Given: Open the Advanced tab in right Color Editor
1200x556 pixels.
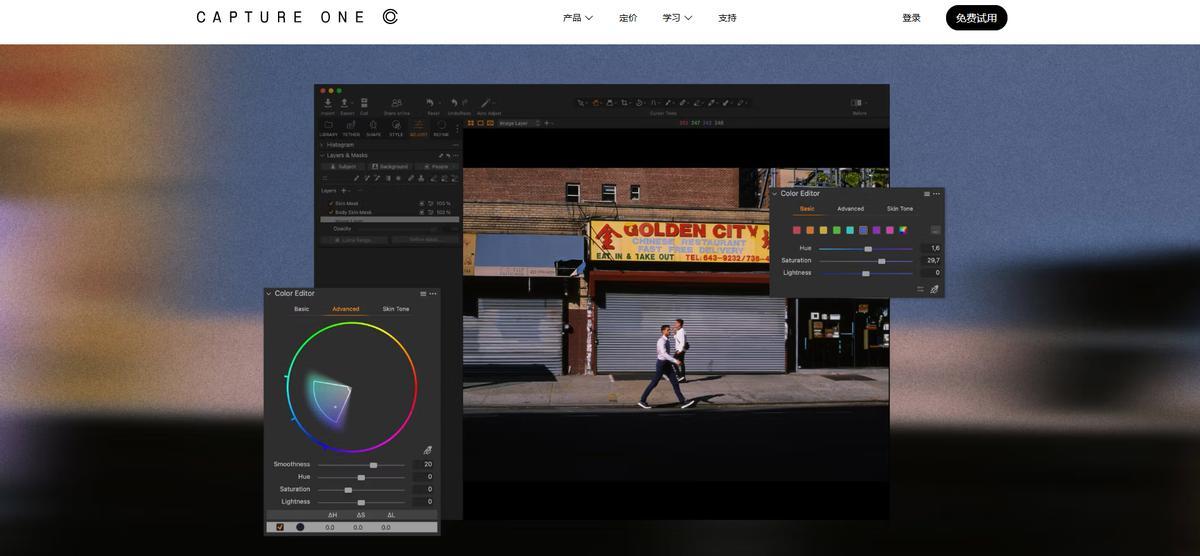Looking at the screenshot, I should coord(850,209).
